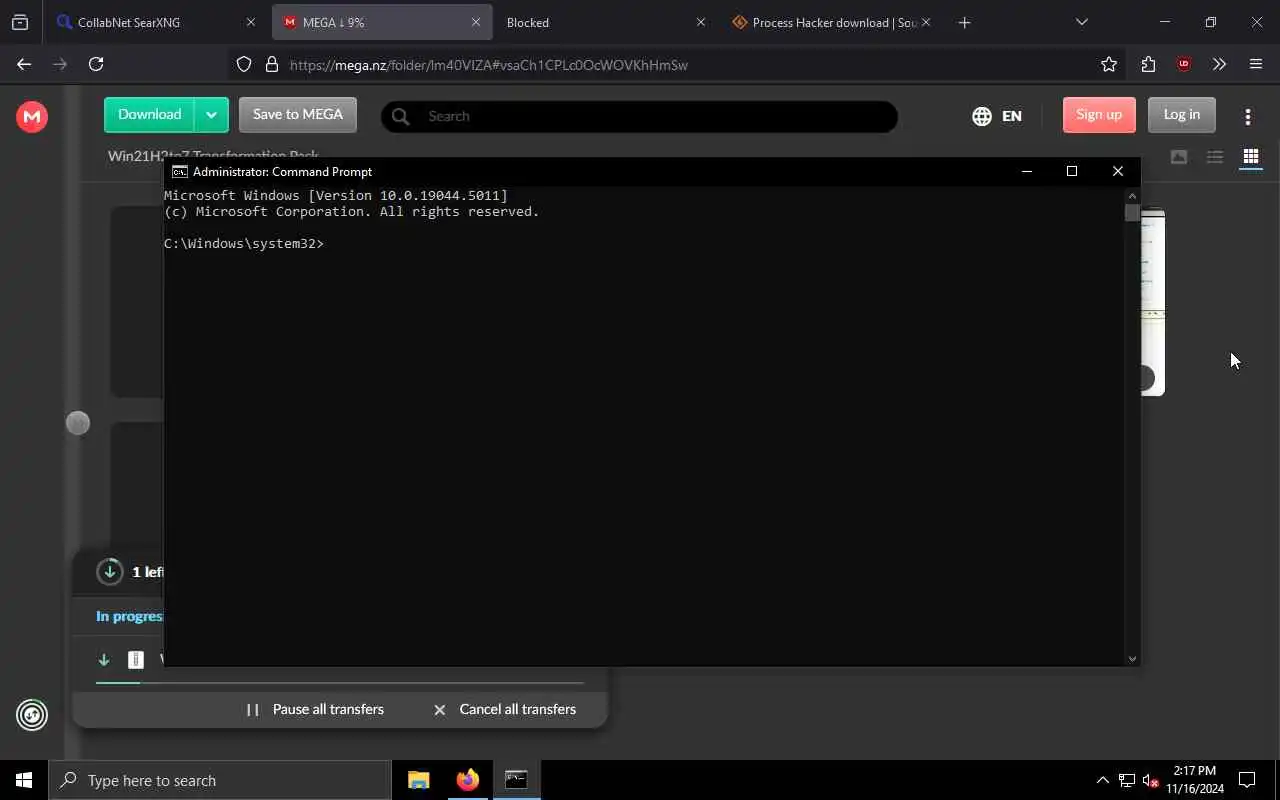Click the taskbar Type here to search box

click(x=220, y=780)
